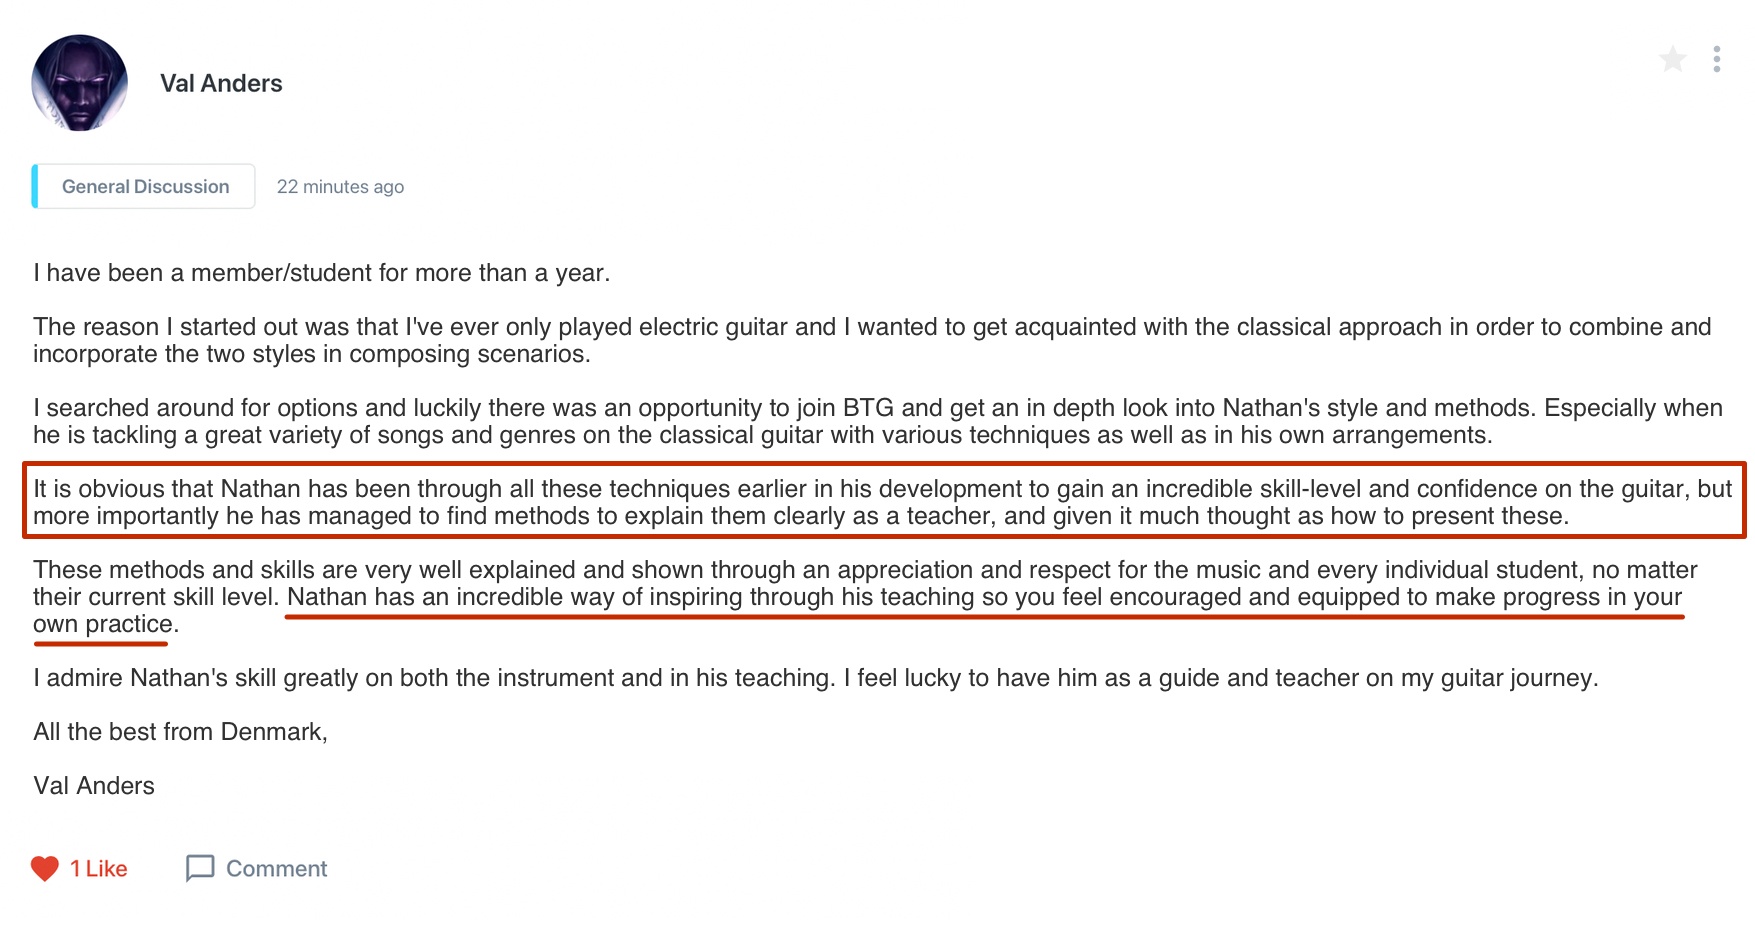1755x936 pixels.
Task: Click inside the red-boxed highlighted paragraph
Action: (x=884, y=502)
